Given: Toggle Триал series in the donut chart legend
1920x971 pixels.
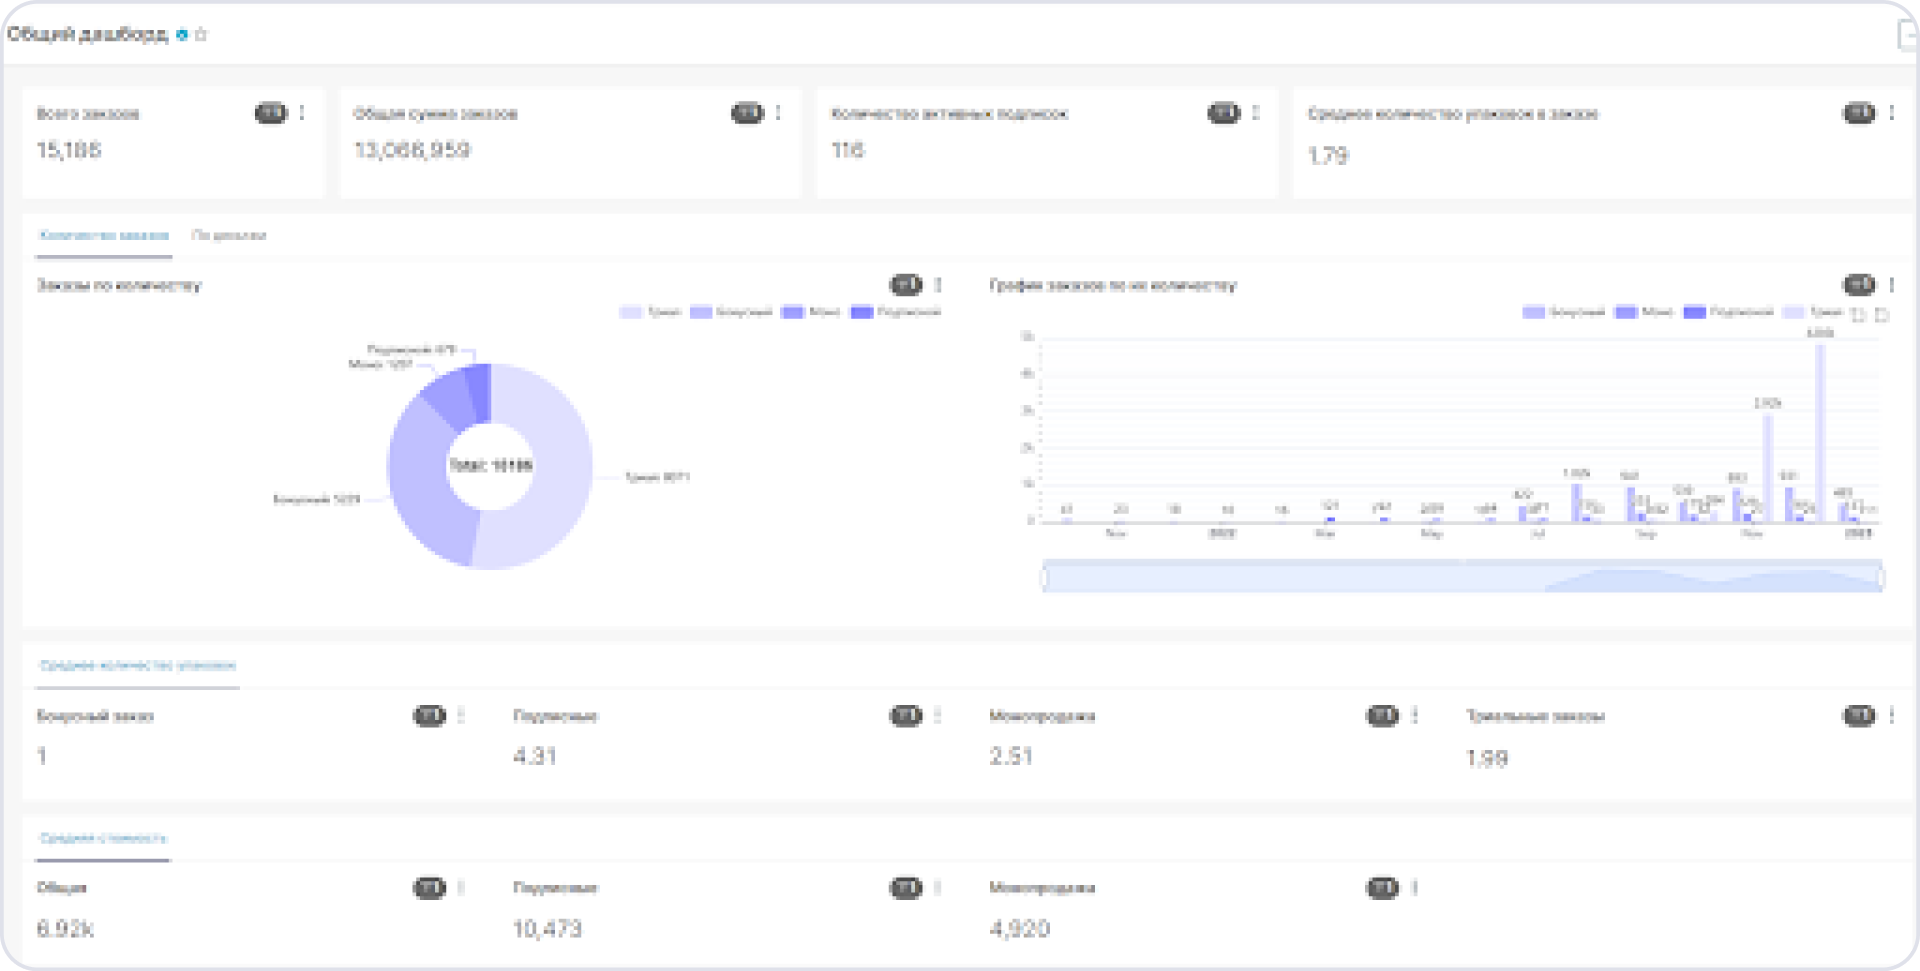Looking at the screenshot, I should 651,312.
